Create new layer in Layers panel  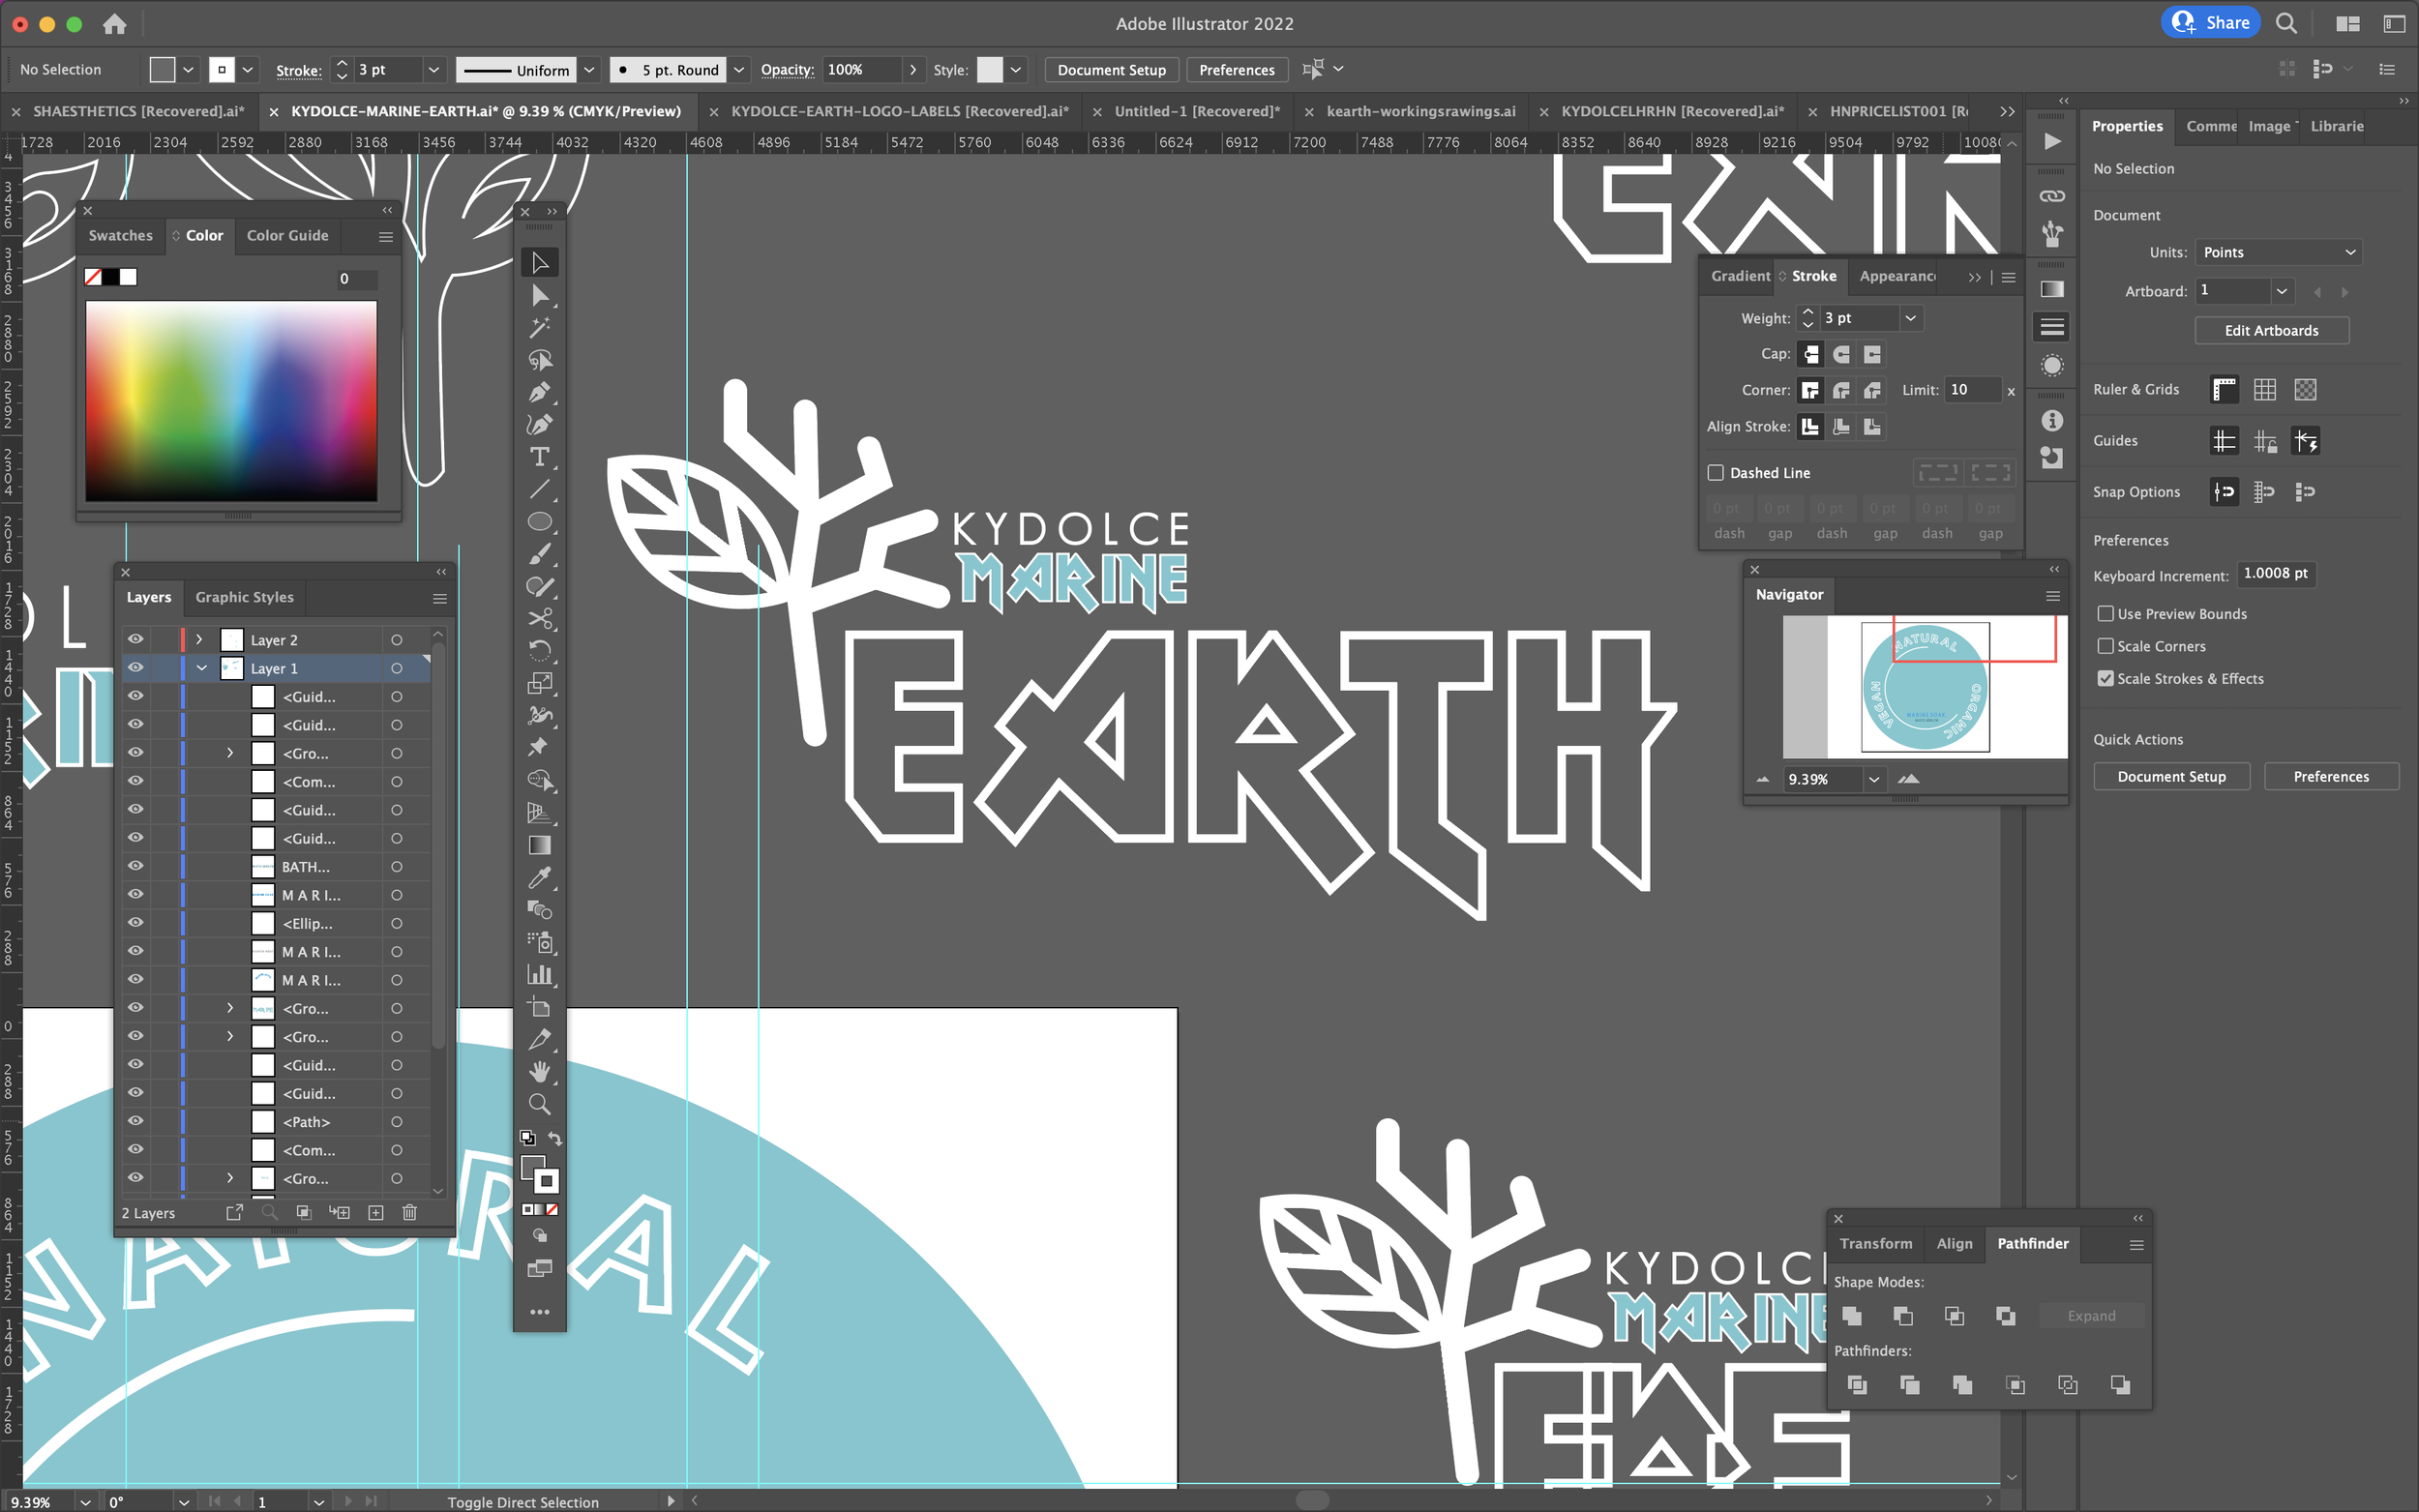tap(376, 1212)
